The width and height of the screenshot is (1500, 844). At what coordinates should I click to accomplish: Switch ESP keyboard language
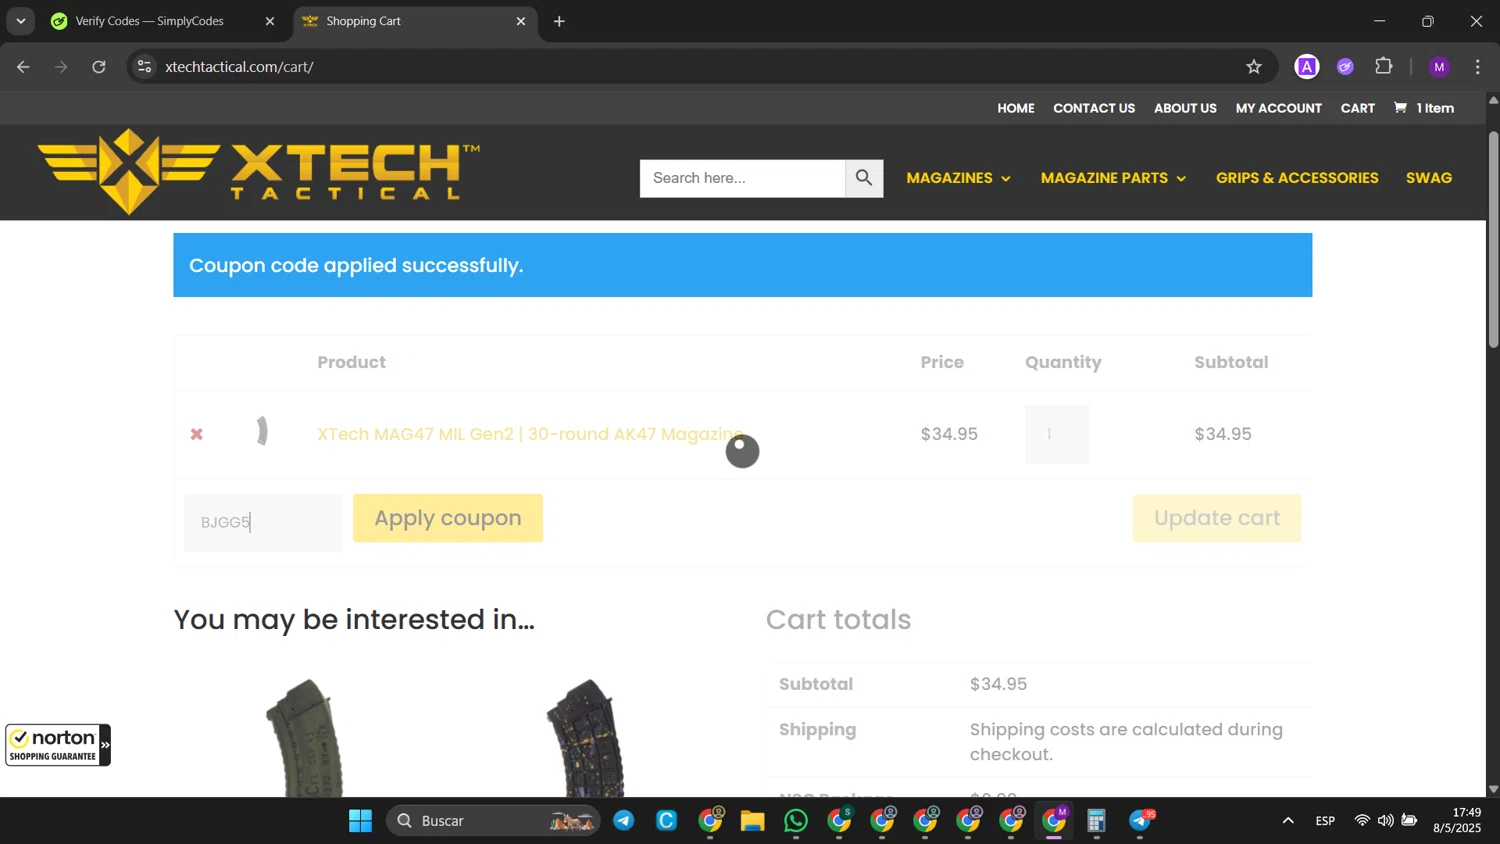click(x=1325, y=821)
